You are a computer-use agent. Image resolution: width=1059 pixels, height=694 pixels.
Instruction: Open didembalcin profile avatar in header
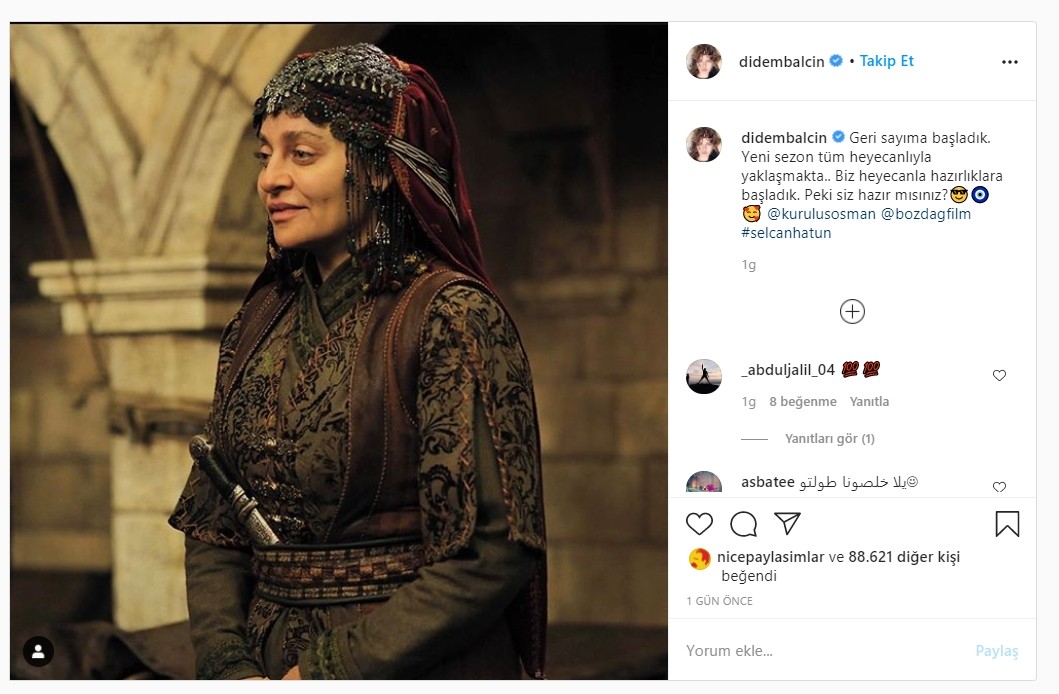(x=704, y=61)
